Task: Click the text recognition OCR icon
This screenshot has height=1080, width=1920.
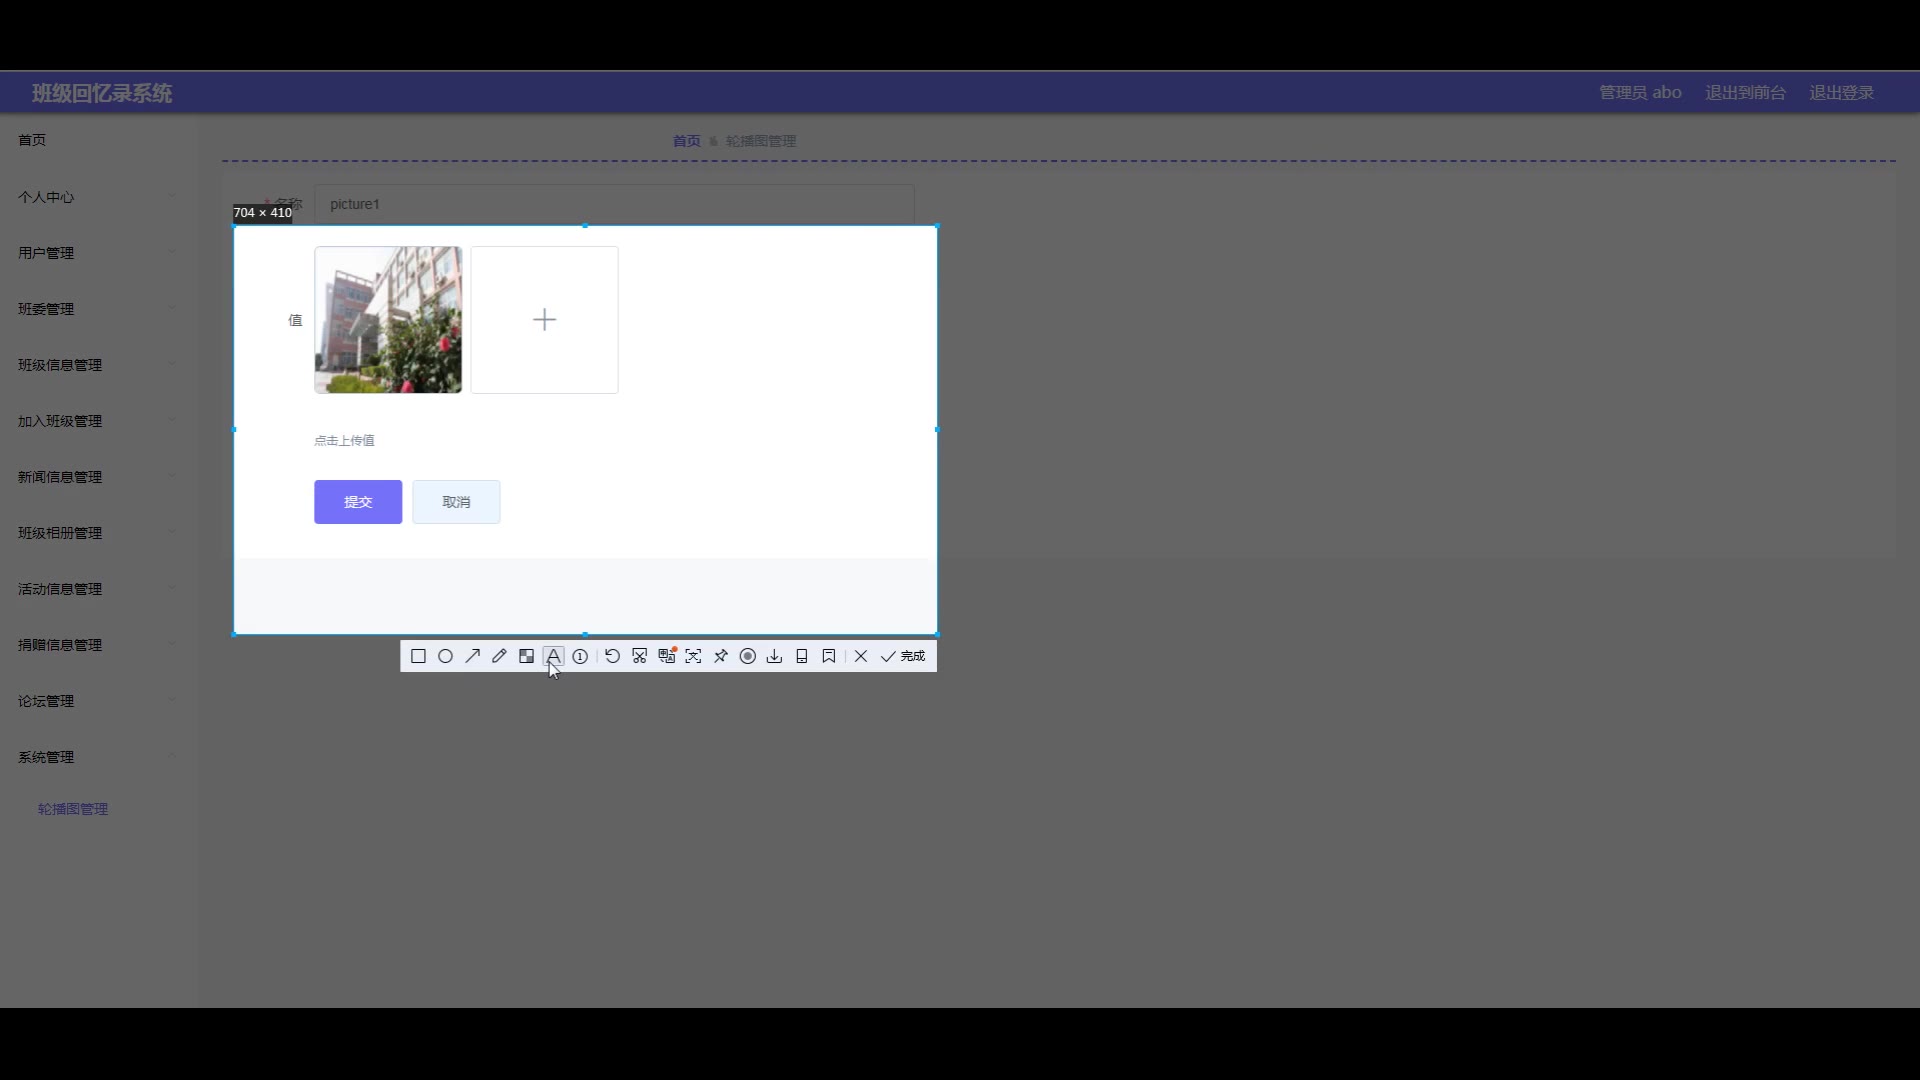Action: tap(693, 656)
